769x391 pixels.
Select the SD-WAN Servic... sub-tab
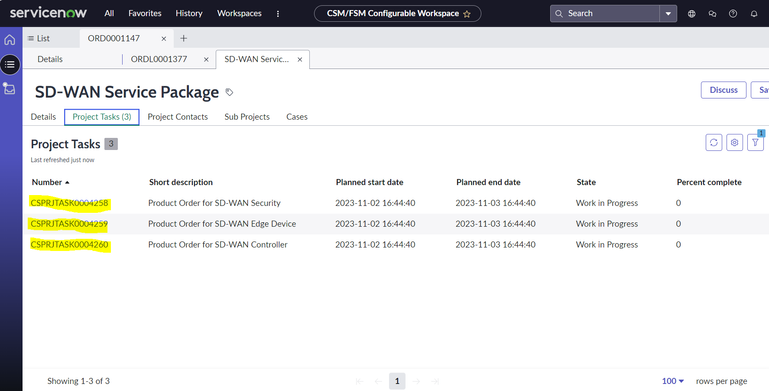coord(256,59)
